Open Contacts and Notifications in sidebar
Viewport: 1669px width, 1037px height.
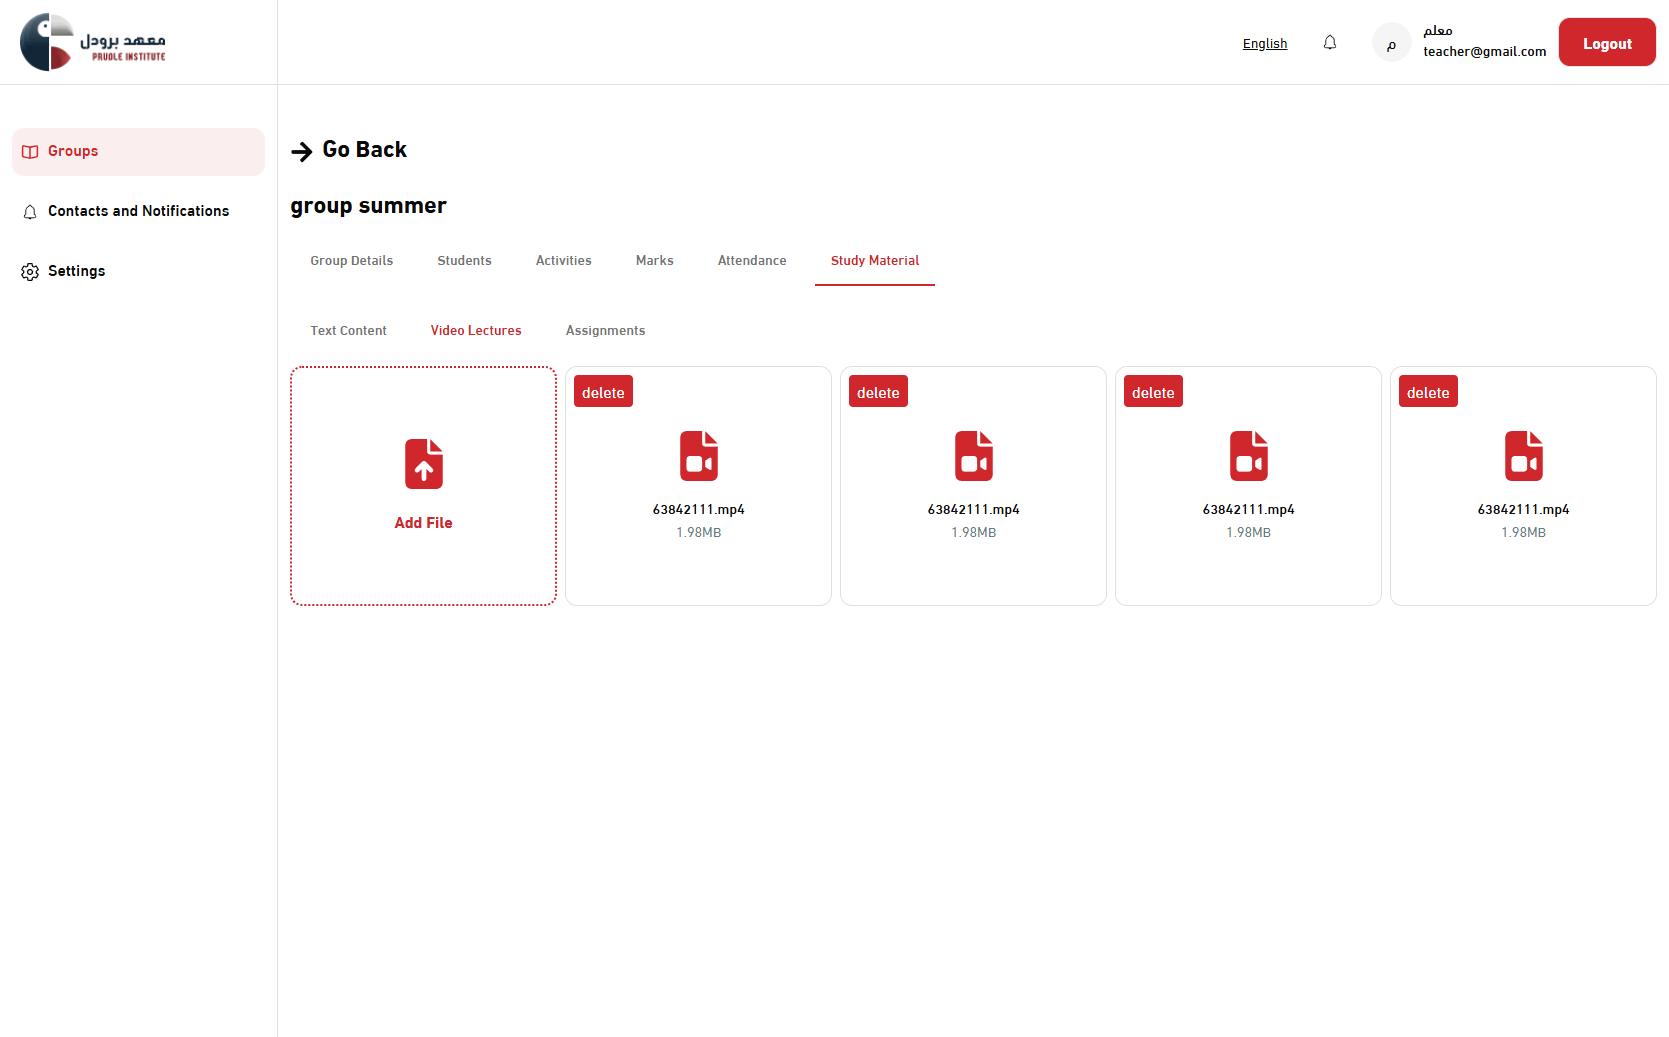tap(138, 211)
